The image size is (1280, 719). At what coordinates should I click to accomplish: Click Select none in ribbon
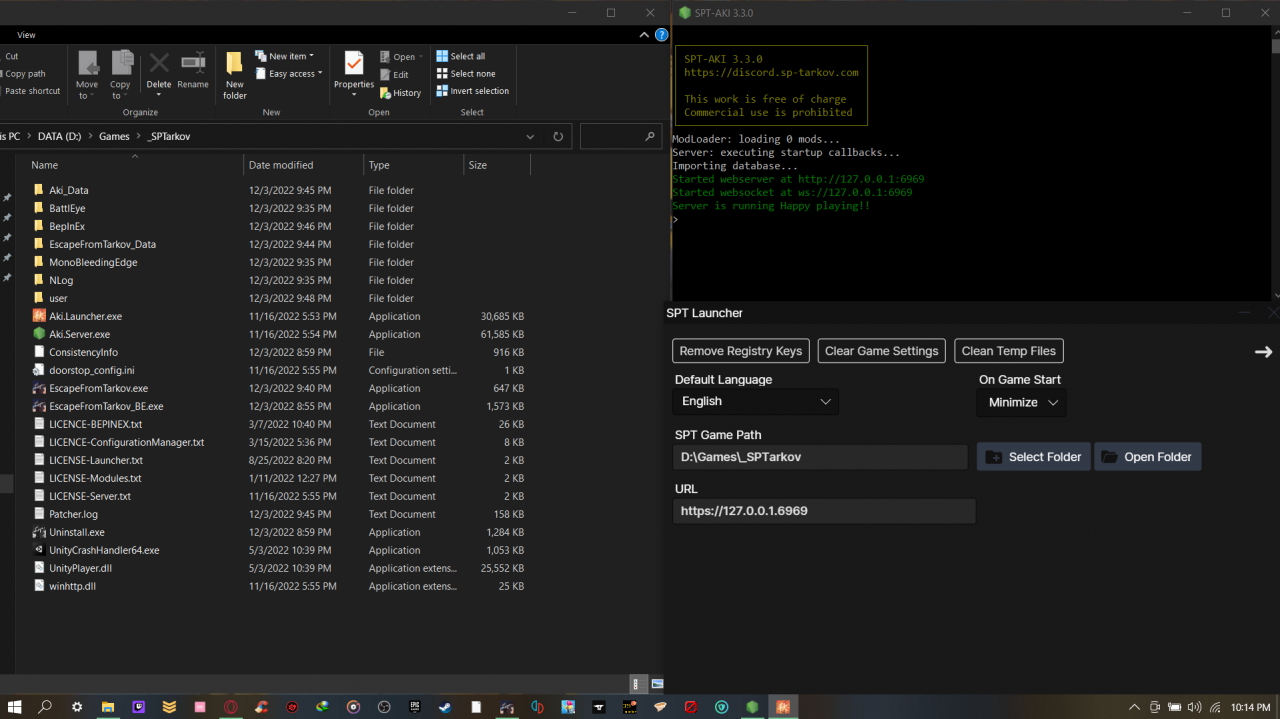(x=466, y=74)
